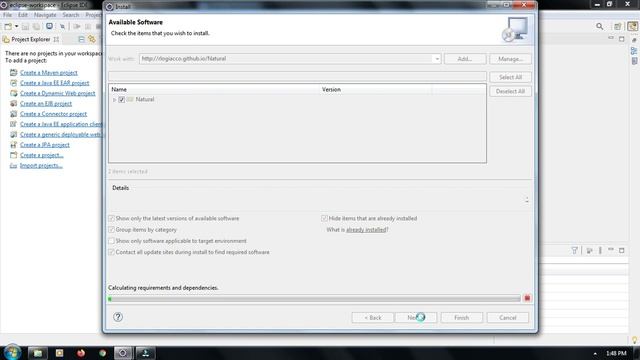Click the Help question mark icon
The width and height of the screenshot is (640, 360).
(x=118, y=317)
